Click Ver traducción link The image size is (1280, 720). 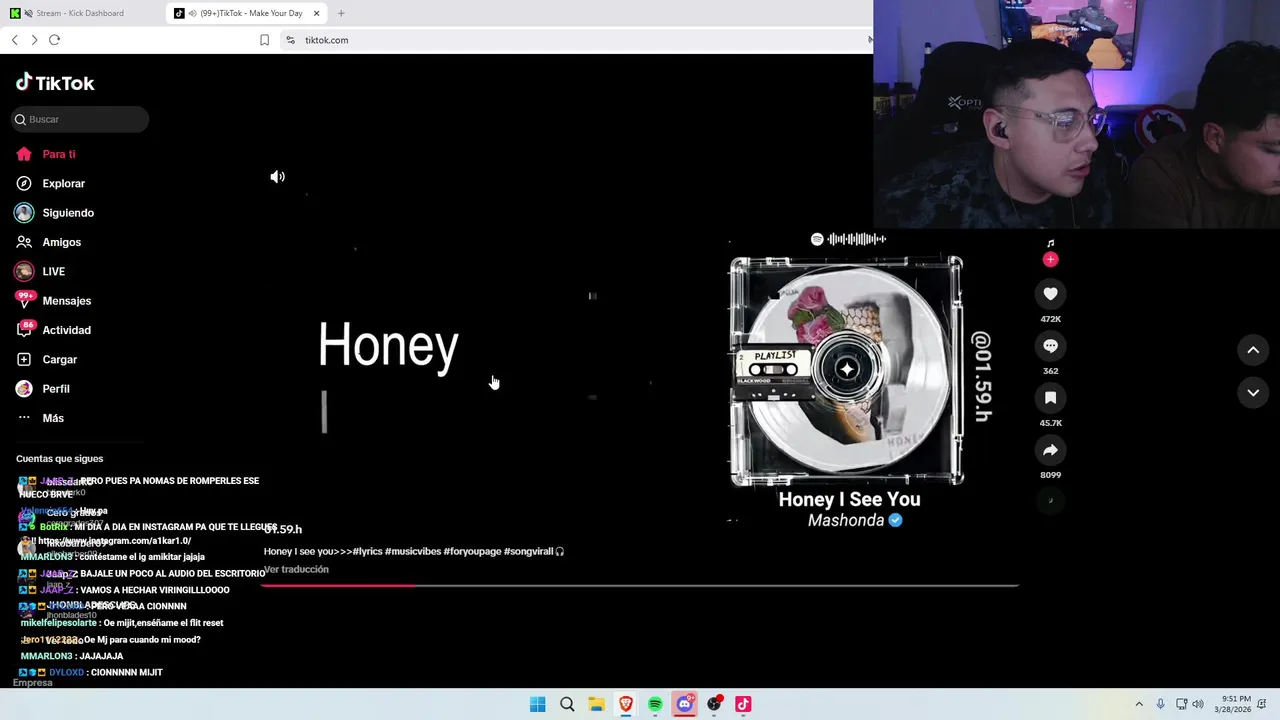coord(296,569)
